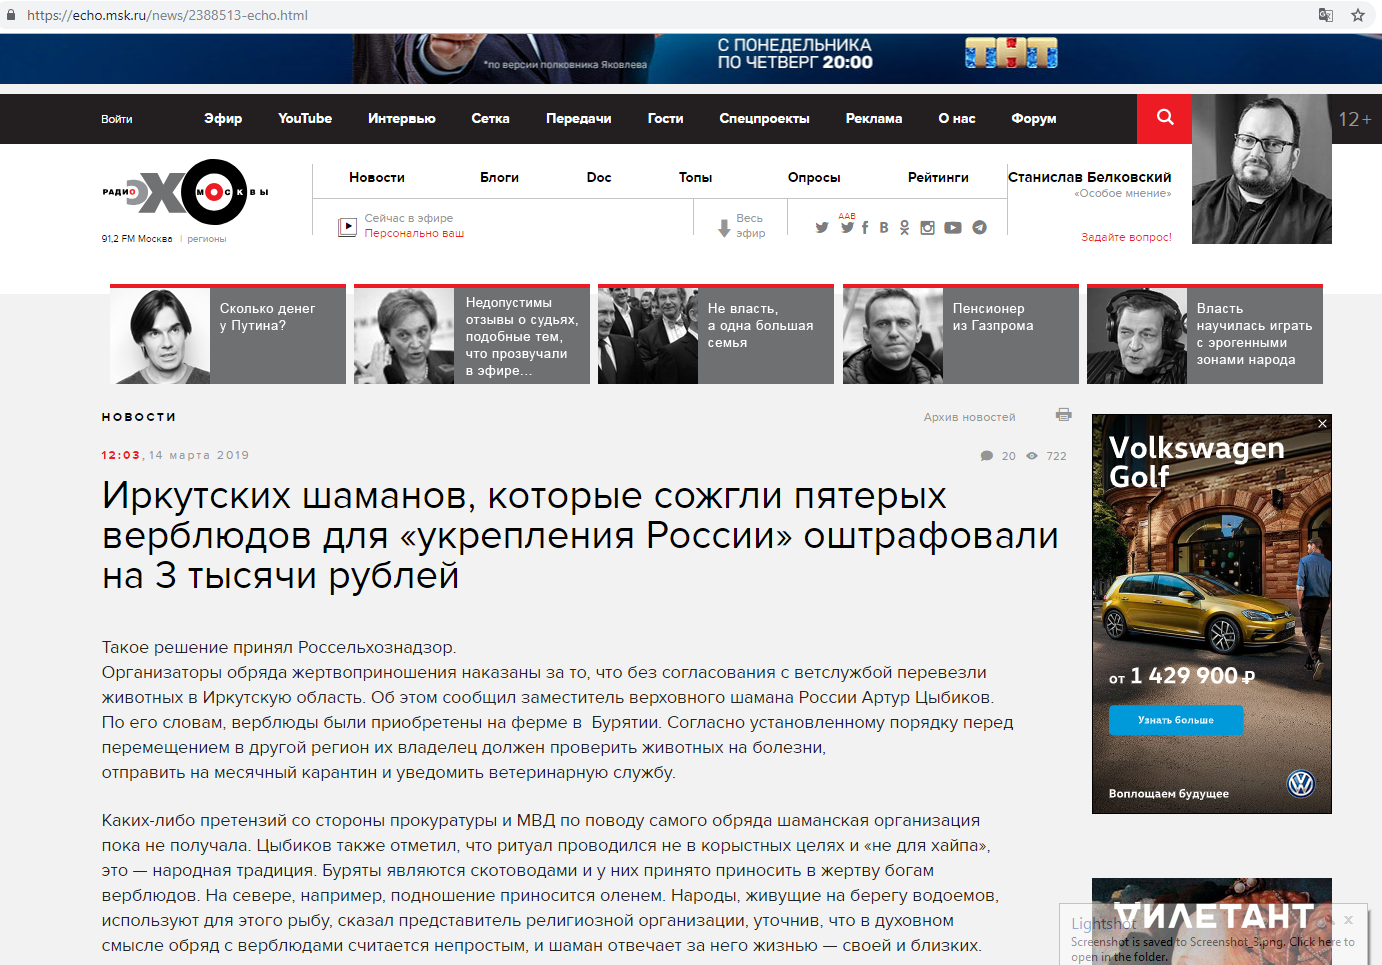Click the print icon near Архив новостей
1382x965 pixels.
1063,414
